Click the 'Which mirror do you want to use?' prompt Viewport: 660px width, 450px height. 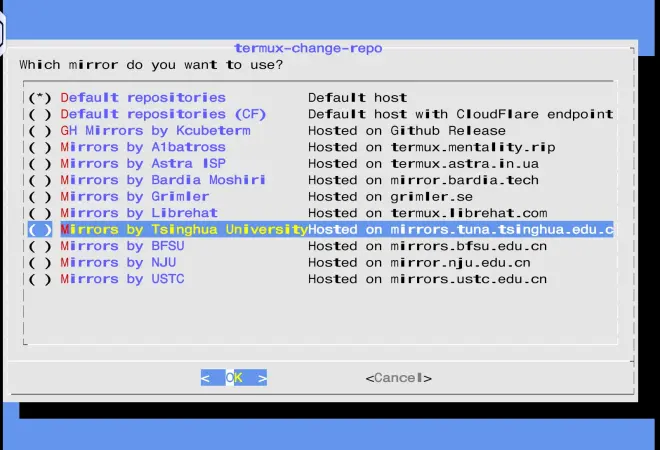point(152,65)
